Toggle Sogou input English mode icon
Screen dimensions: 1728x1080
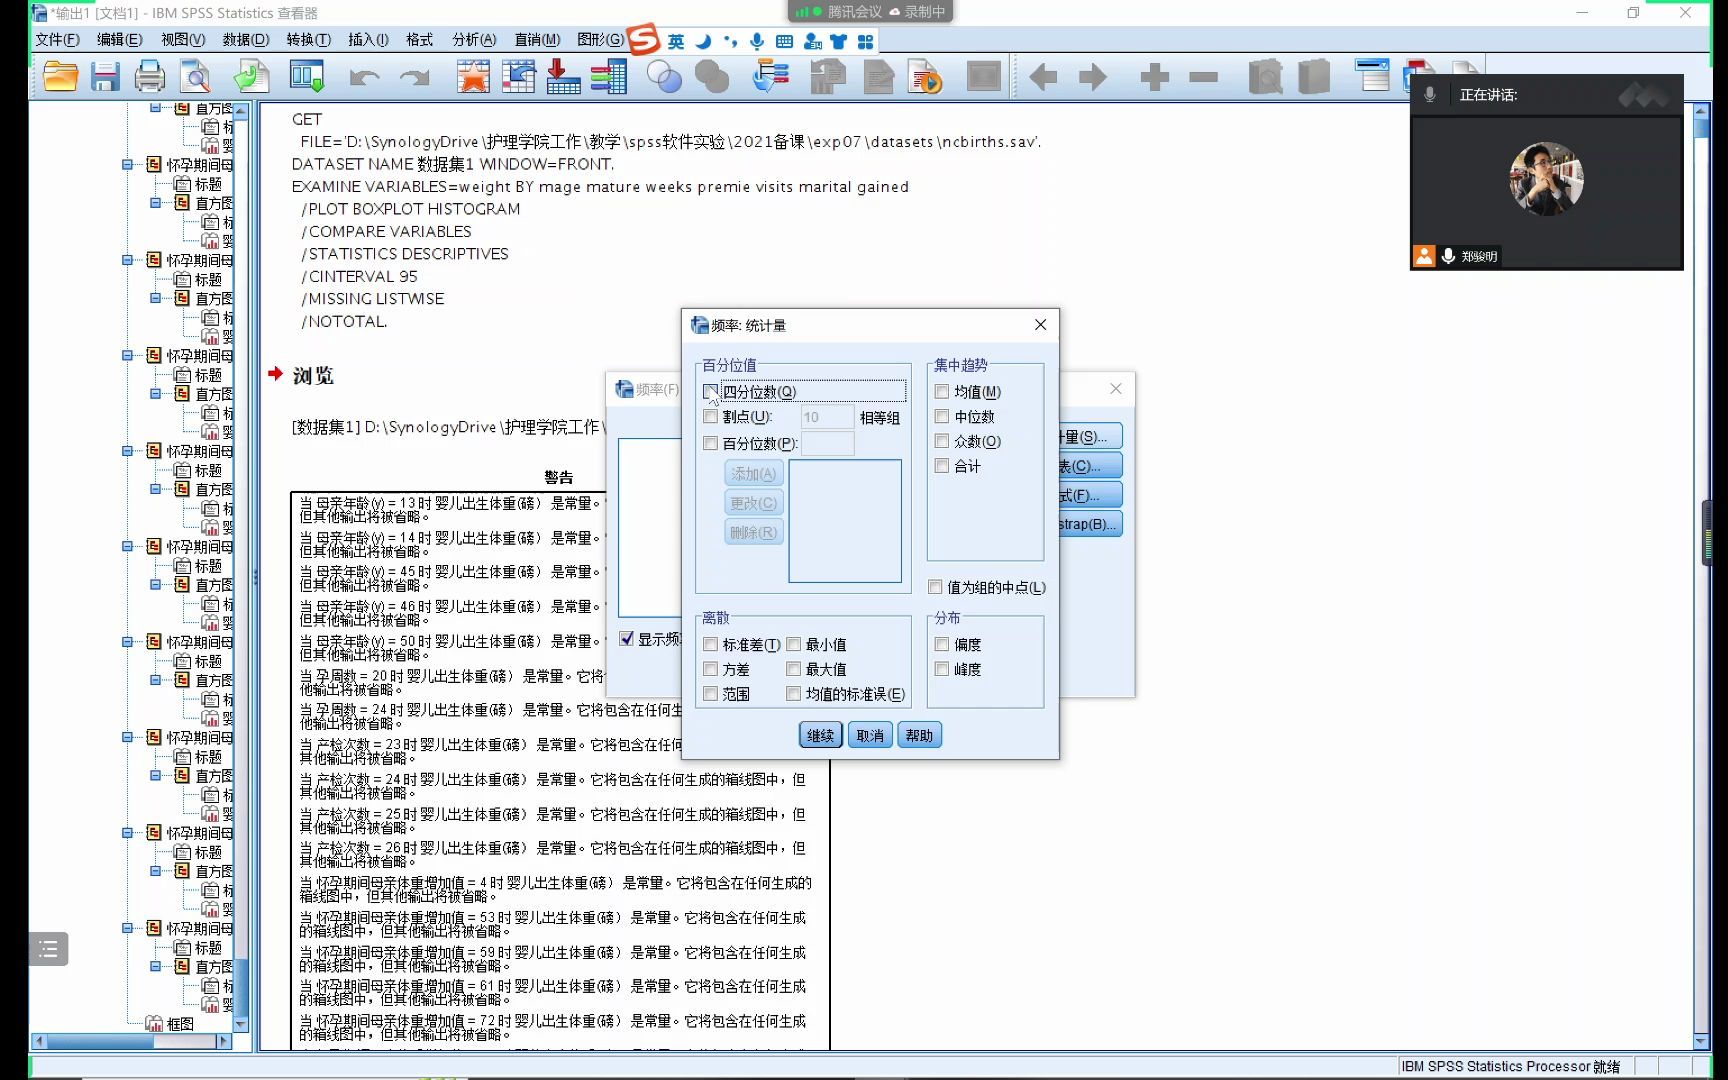point(676,41)
